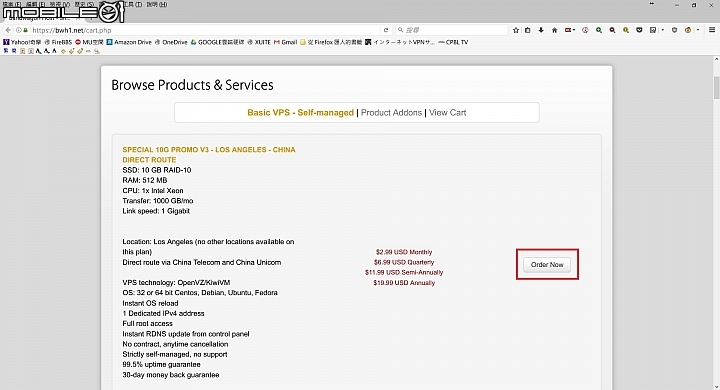The image size is (720, 390).
Task: Click $2.99 USD Monthly price text
Action: [404, 252]
